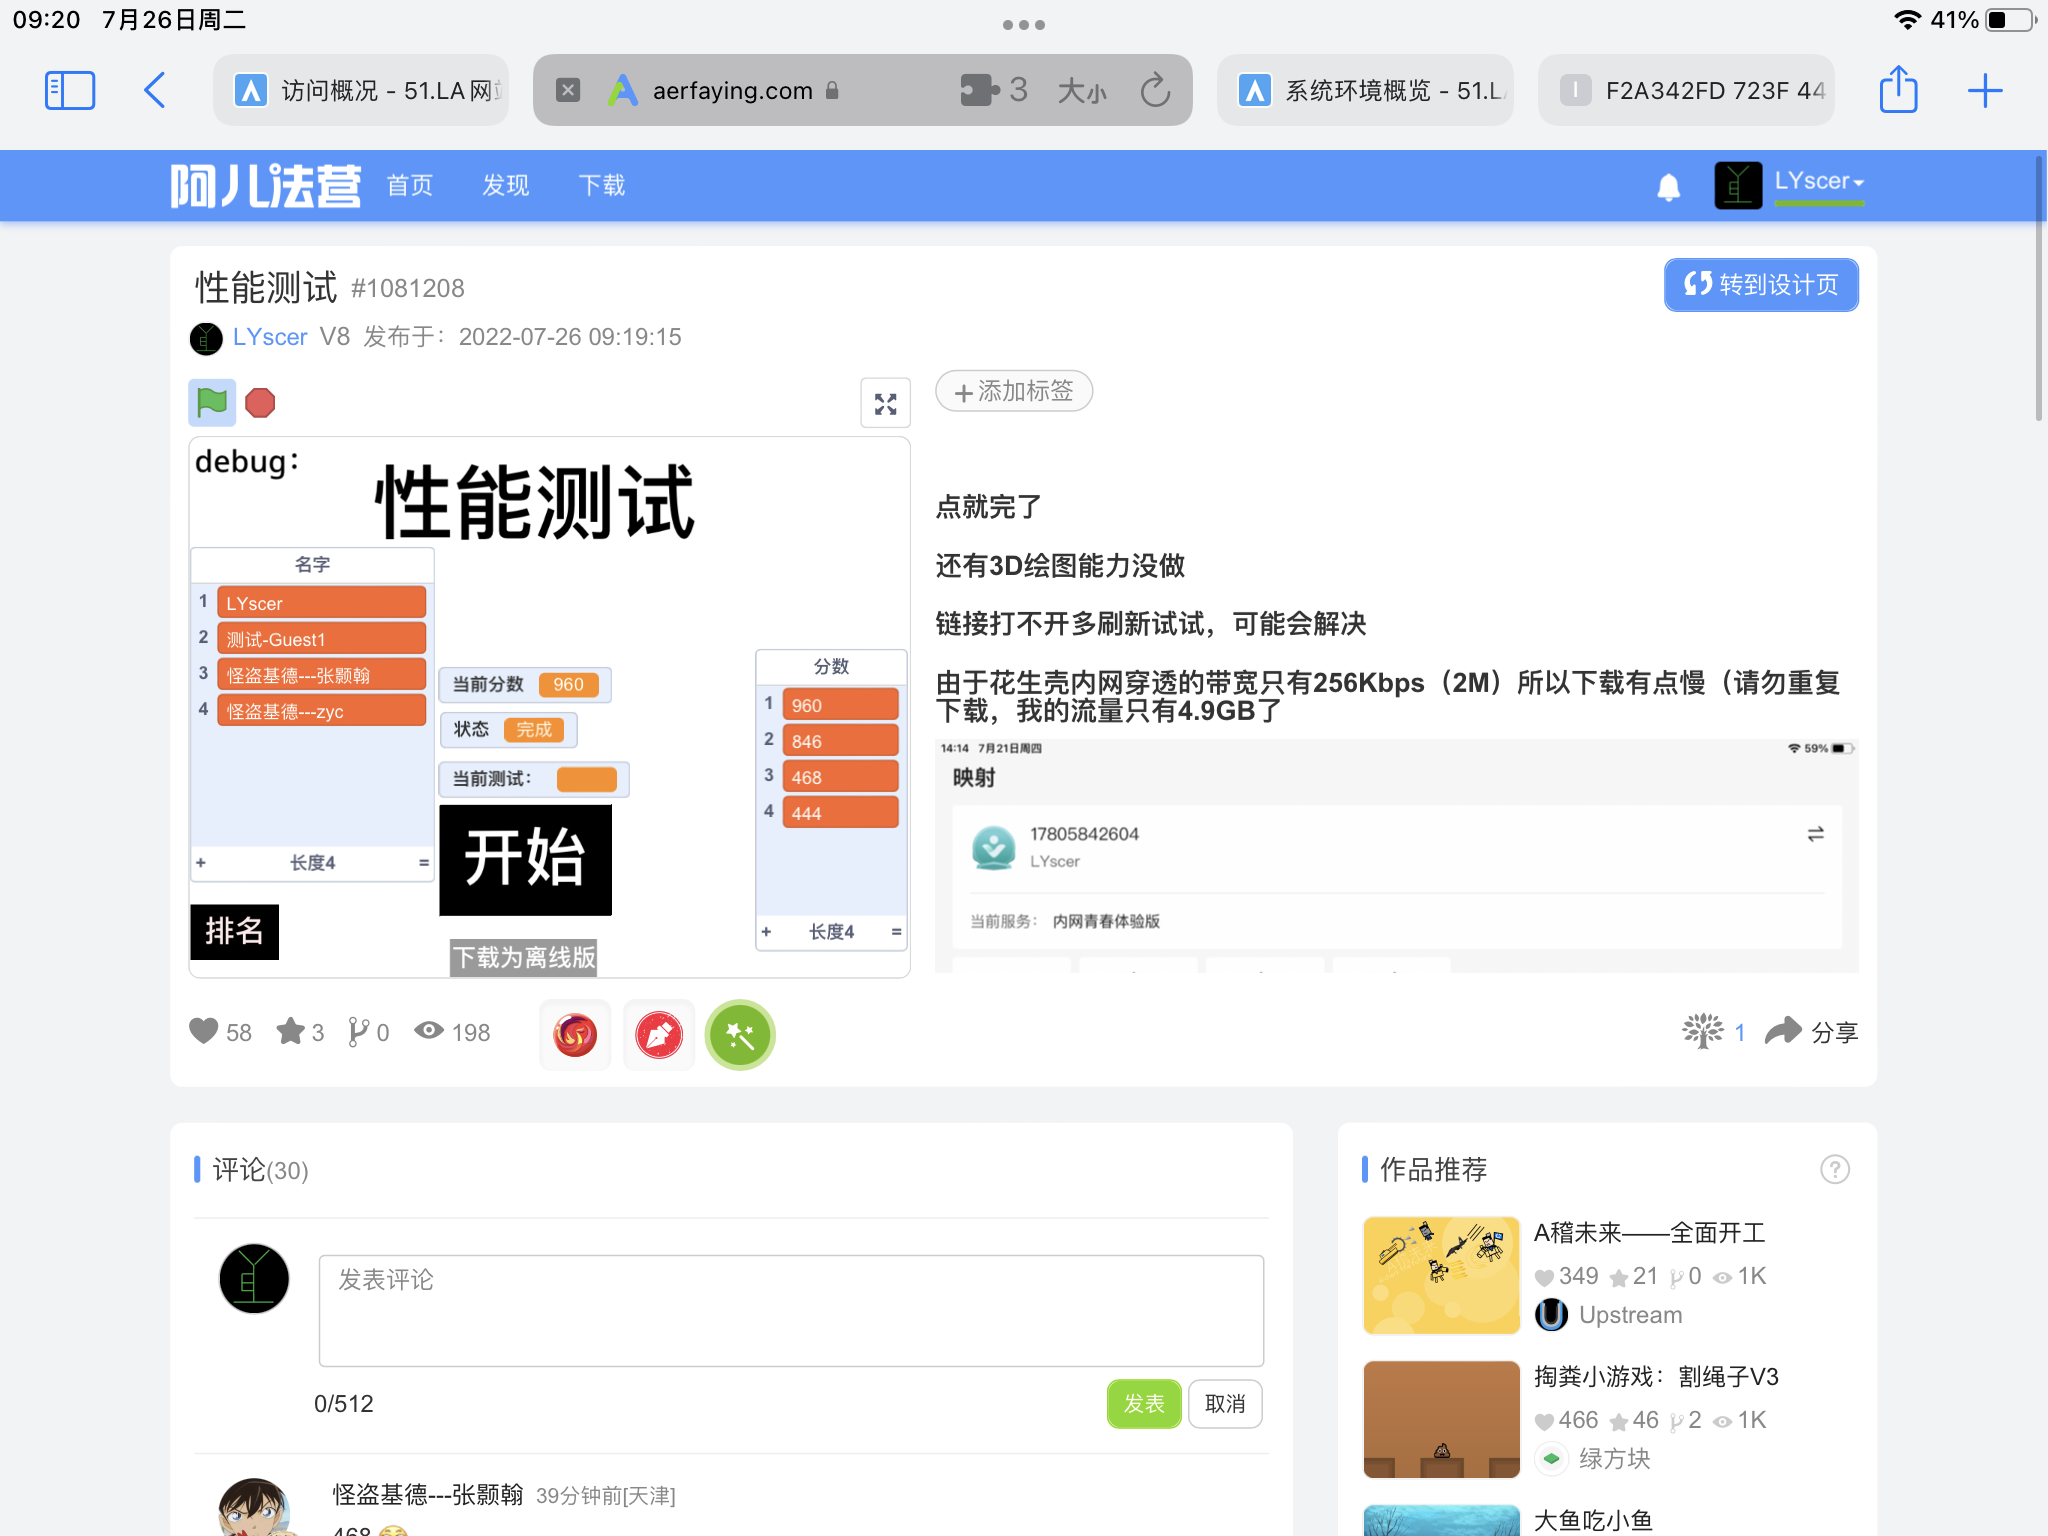Expand the stage to fullscreen
Image resolution: width=2048 pixels, height=1536 pixels.
coord(885,404)
